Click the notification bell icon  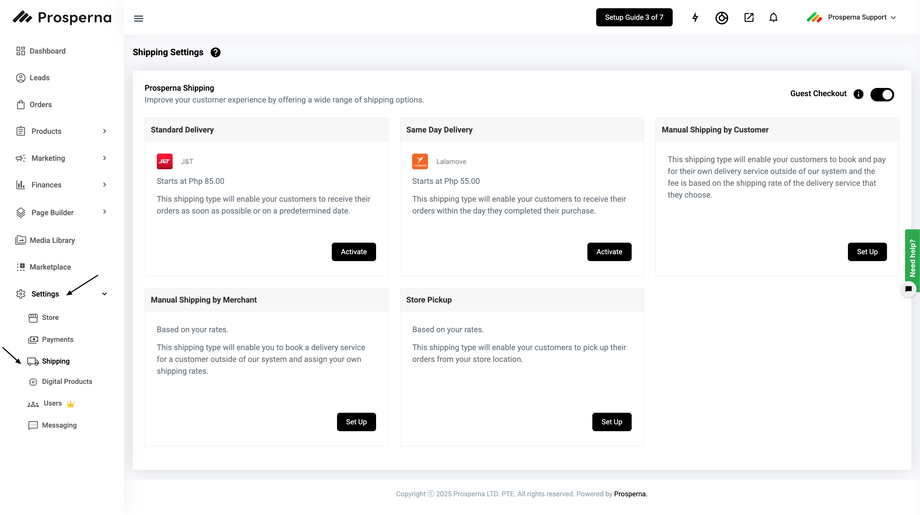[773, 18]
